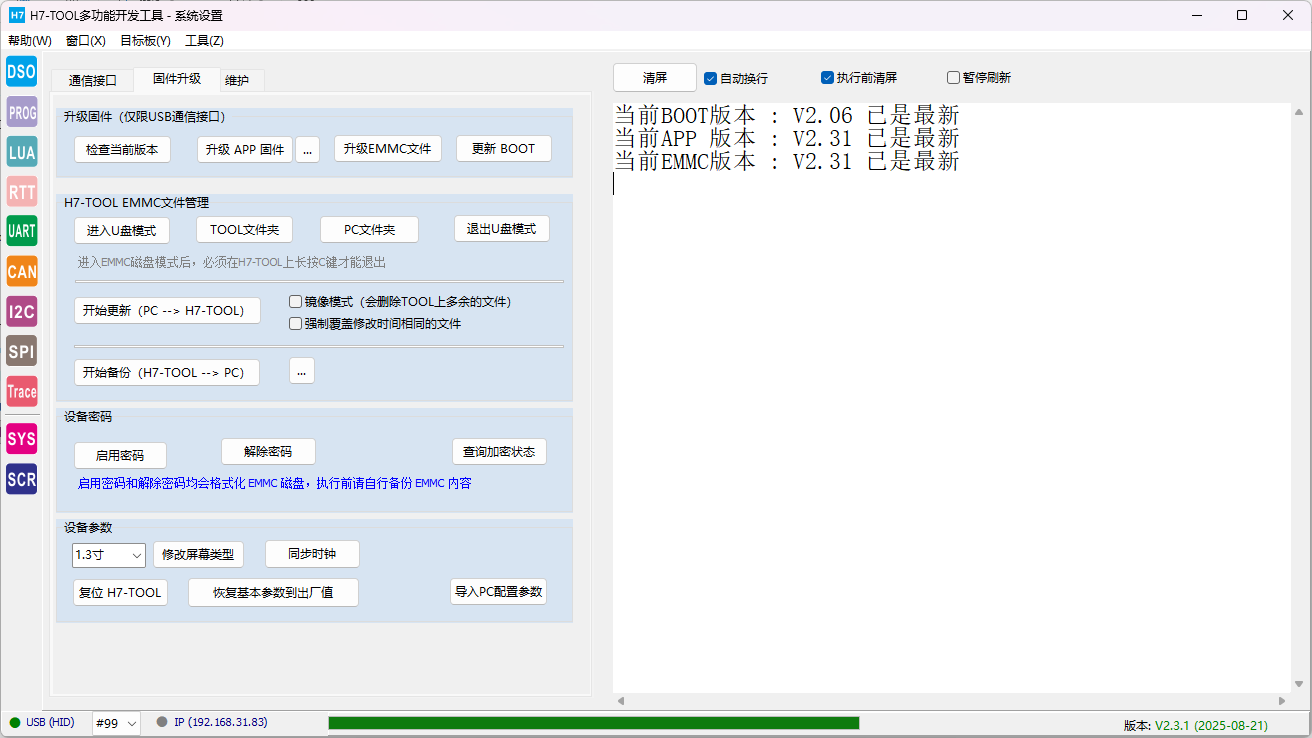The width and height of the screenshot is (1312, 738).
Task: Disable the 自动换行 auto-wrap checkbox
Action: (711, 78)
